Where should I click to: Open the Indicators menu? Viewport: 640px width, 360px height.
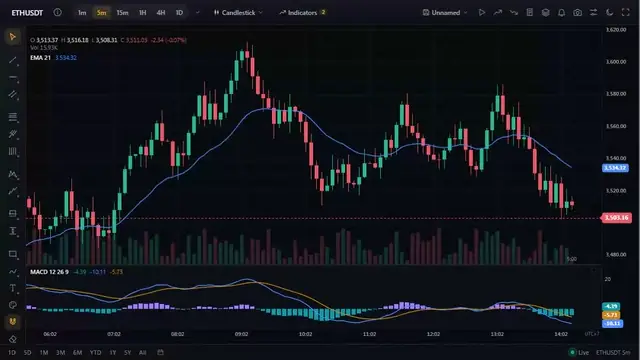pyautogui.click(x=302, y=13)
